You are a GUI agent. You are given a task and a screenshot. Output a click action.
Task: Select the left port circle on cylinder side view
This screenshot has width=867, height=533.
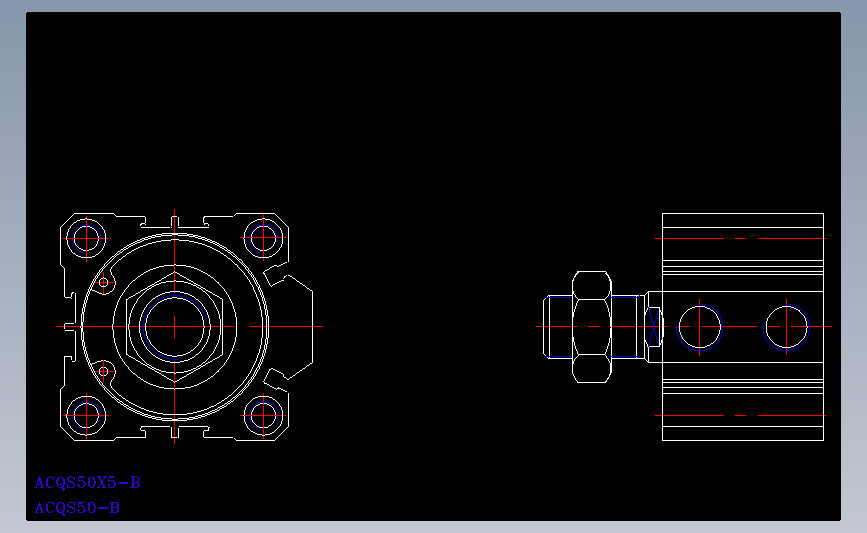tap(699, 327)
